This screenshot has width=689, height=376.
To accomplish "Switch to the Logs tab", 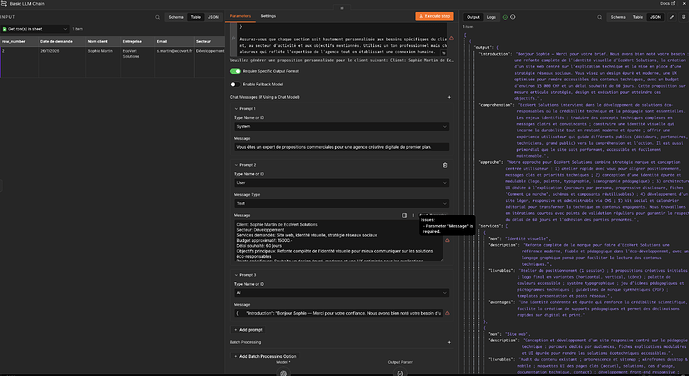I will click(x=491, y=17).
